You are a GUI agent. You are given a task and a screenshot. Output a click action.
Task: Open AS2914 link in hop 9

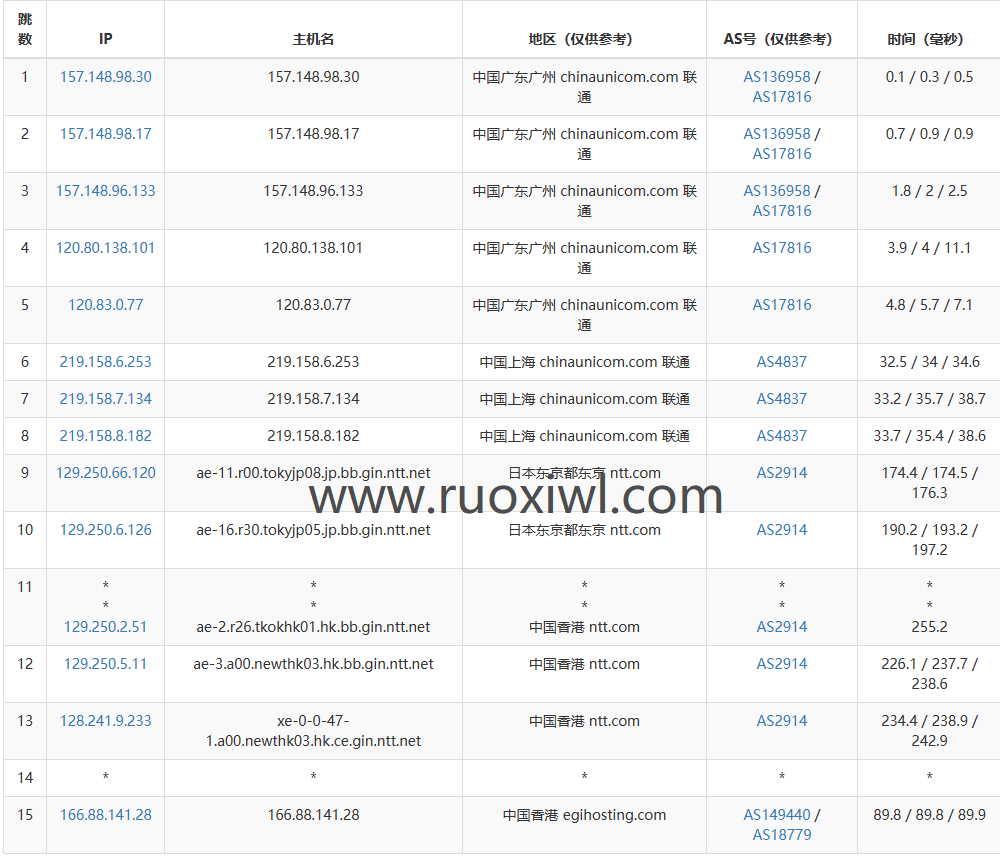pyautogui.click(x=781, y=473)
